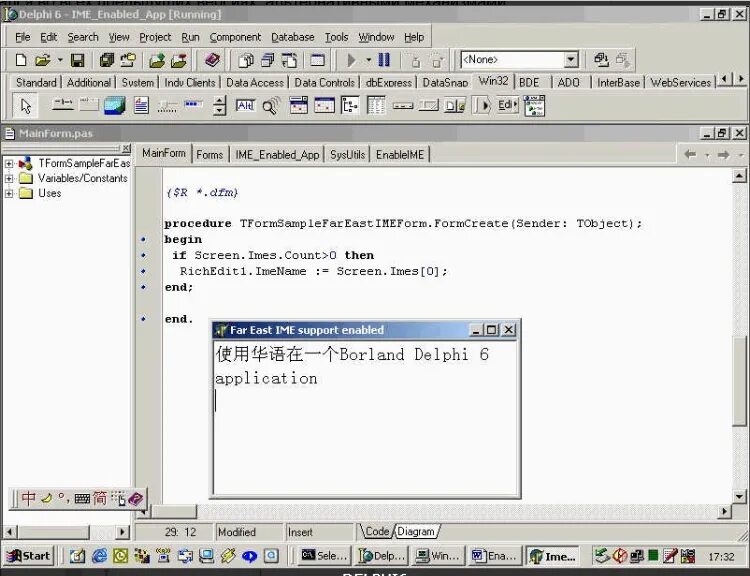This screenshot has width=750, height=576.
Task: Switch to Ena... Word taskbar button
Action: click(x=495, y=556)
